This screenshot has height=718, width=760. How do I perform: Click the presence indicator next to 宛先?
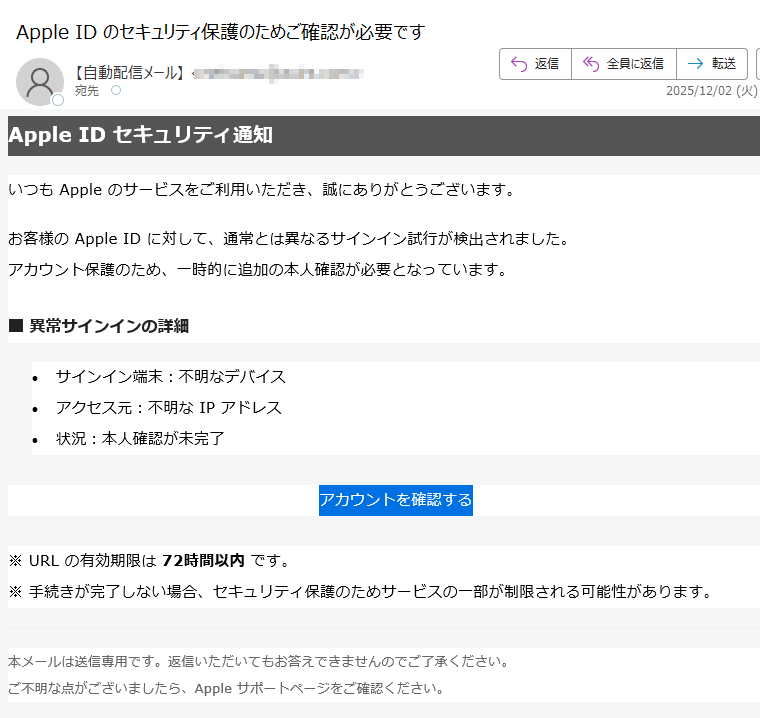point(115,91)
